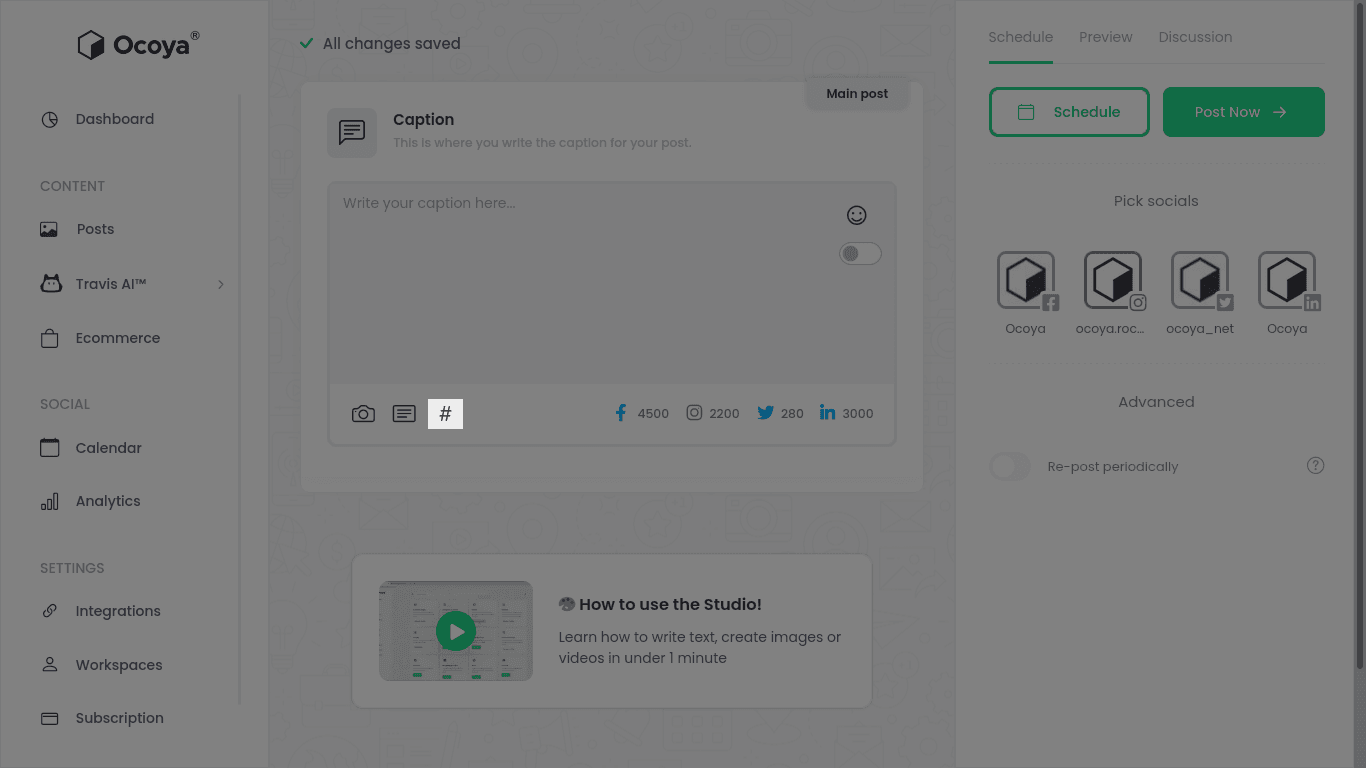The width and height of the screenshot is (1366, 768).
Task: Select the Schedule tab
Action: pyautogui.click(x=1020, y=37)
